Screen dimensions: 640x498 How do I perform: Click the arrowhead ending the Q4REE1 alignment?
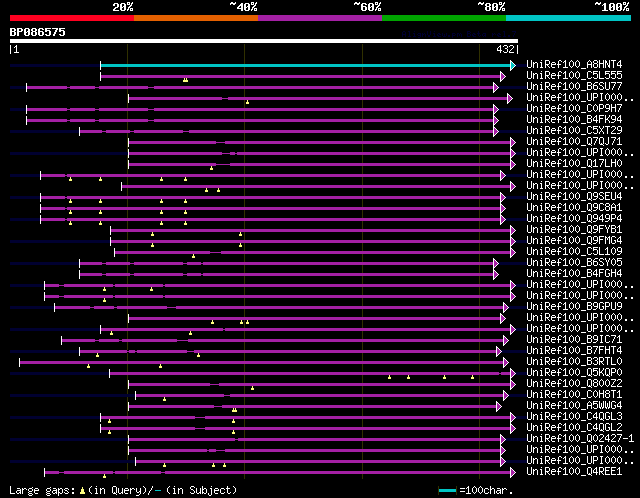coord(513,473)
